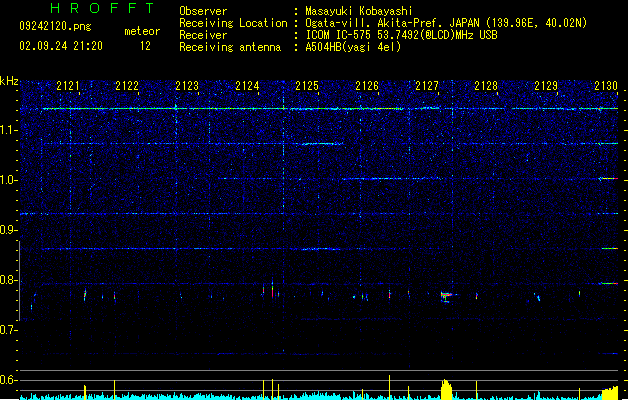Click the date stamp 02.09.24 21:20
Viewport: 629px width, 400px height.
61,46
